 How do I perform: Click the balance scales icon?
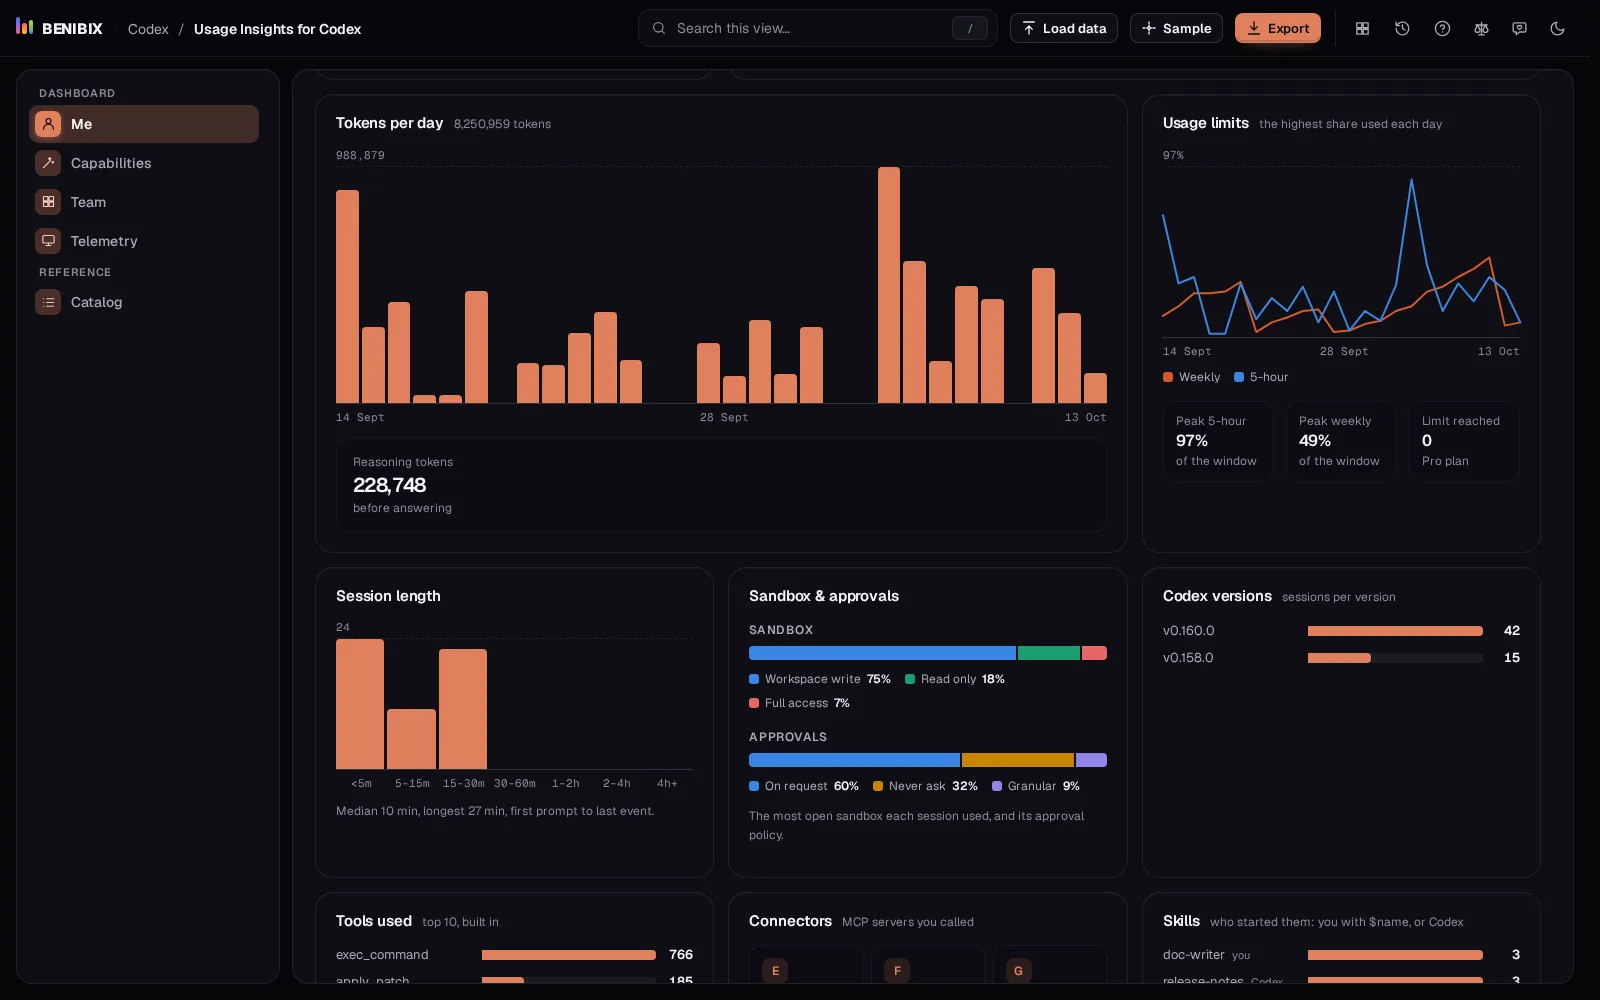(x=1481, y=28)
